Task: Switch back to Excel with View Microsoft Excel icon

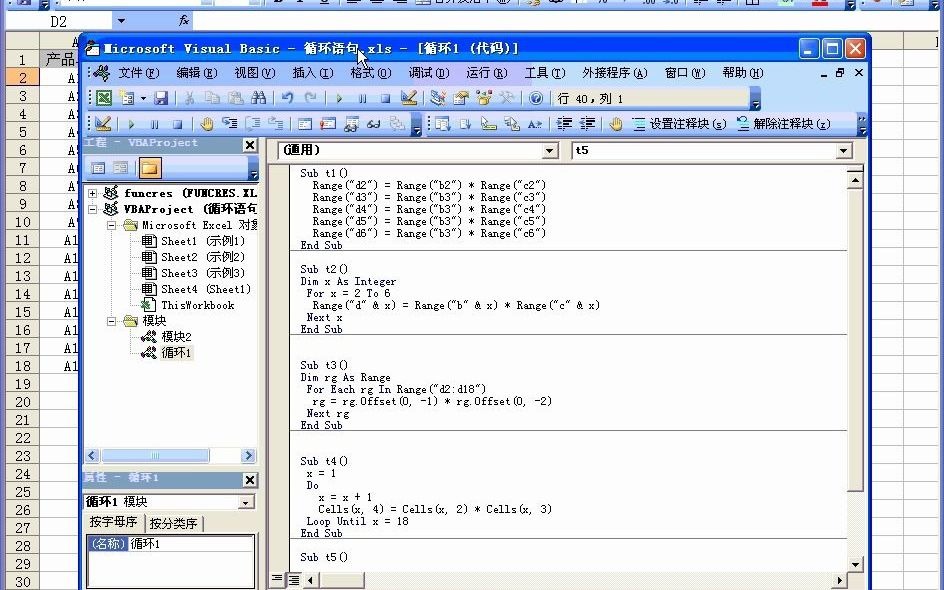Action: pos(105,97)
